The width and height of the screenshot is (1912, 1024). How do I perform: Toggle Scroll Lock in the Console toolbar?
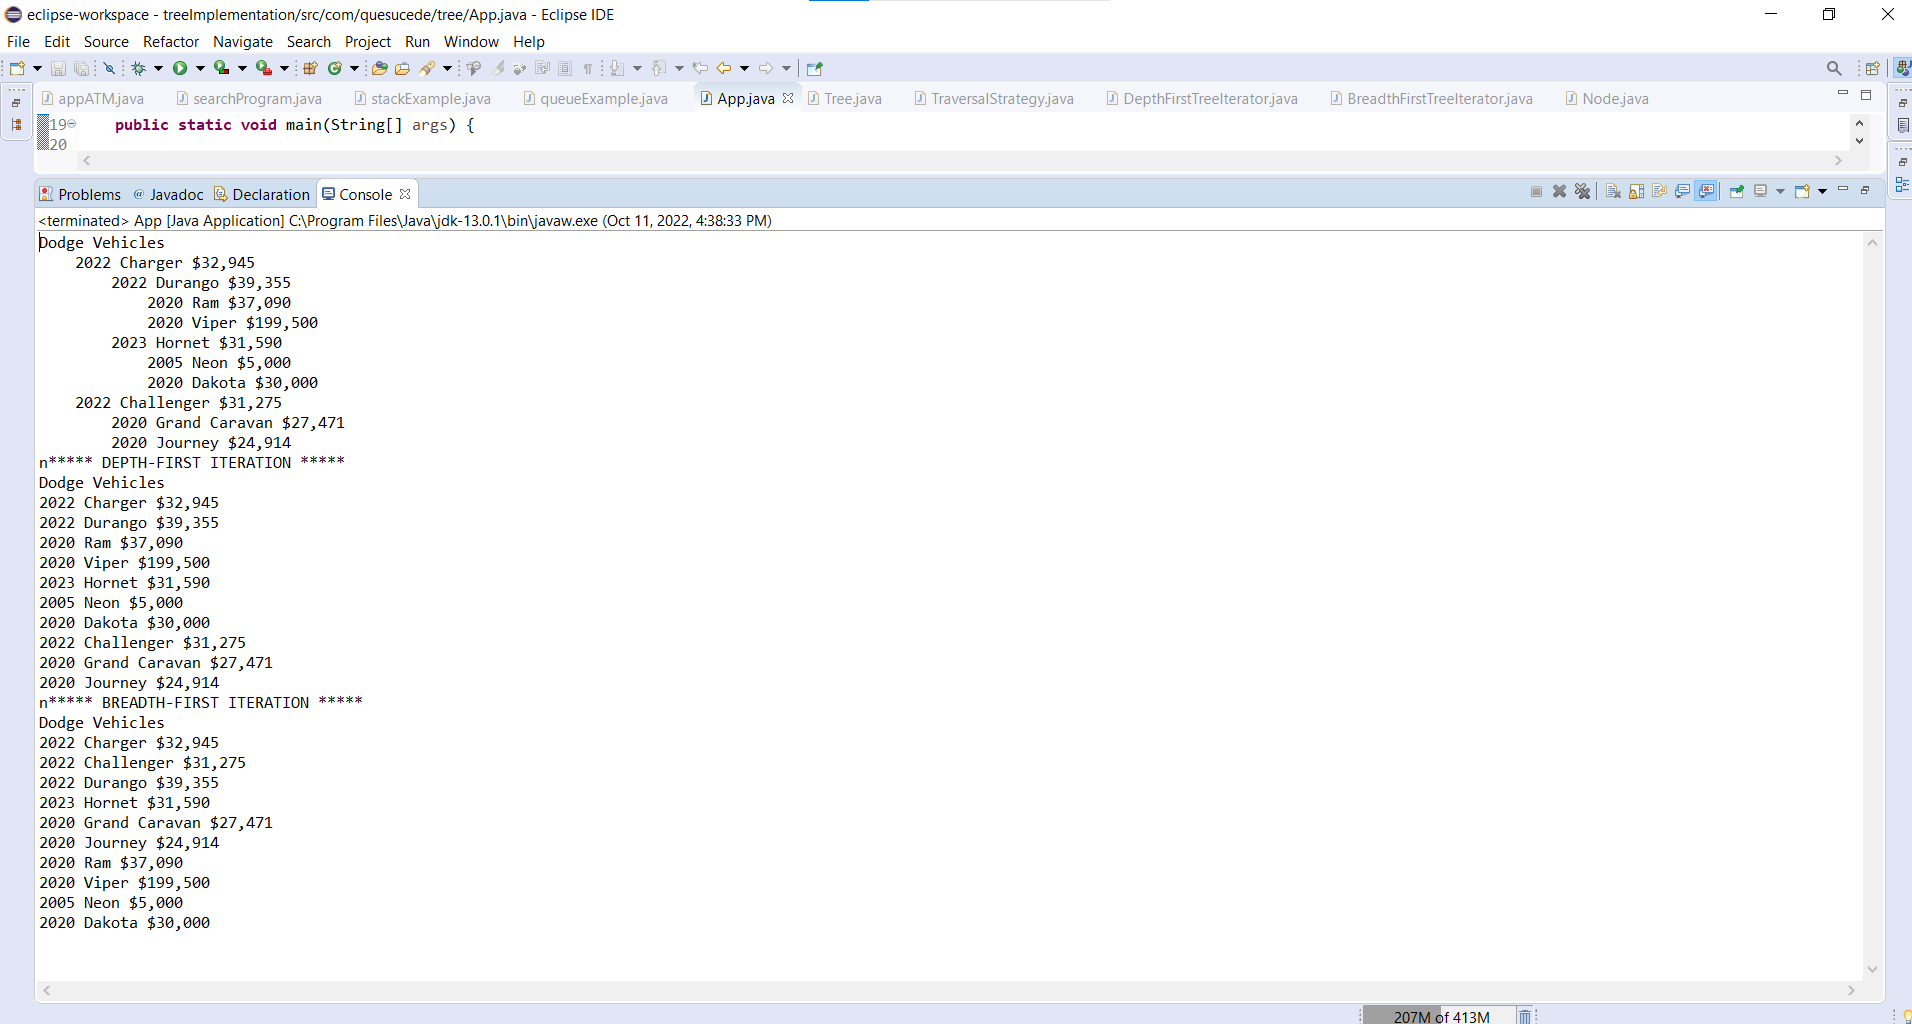pyautogui.click(x=1637, y=191)
